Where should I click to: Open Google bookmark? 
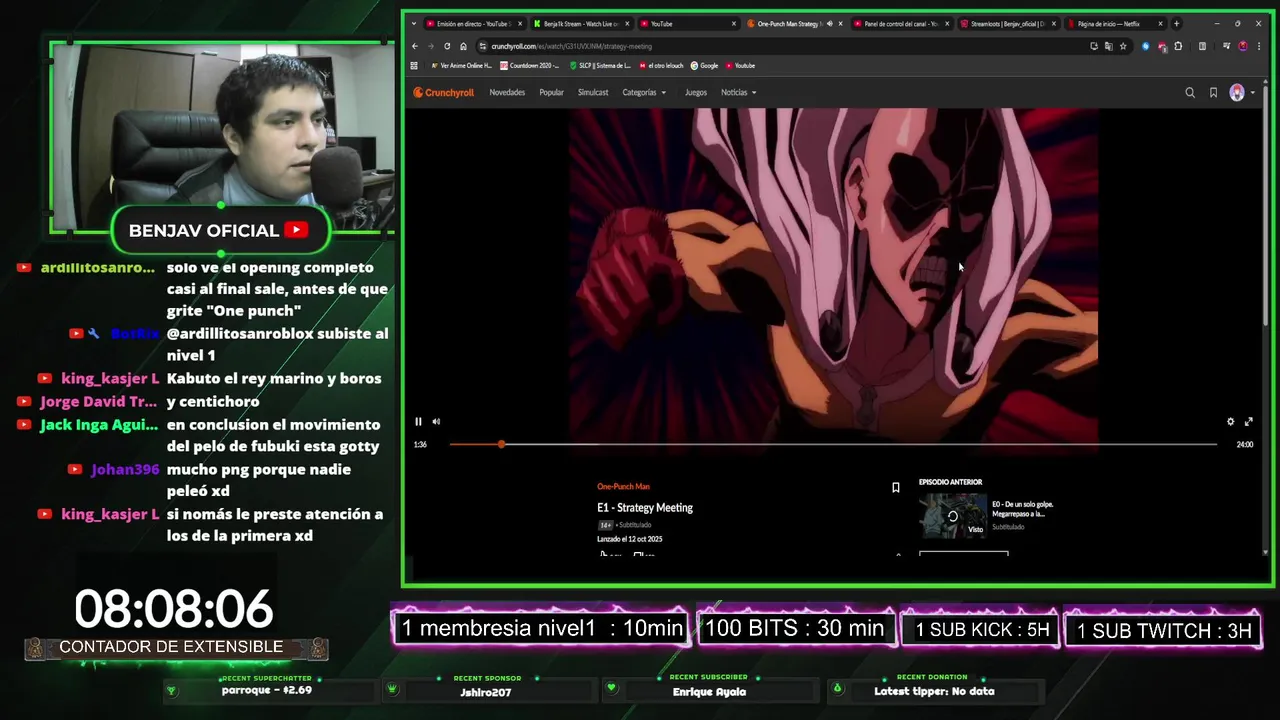pyautogui.click(x=704, y=66)
